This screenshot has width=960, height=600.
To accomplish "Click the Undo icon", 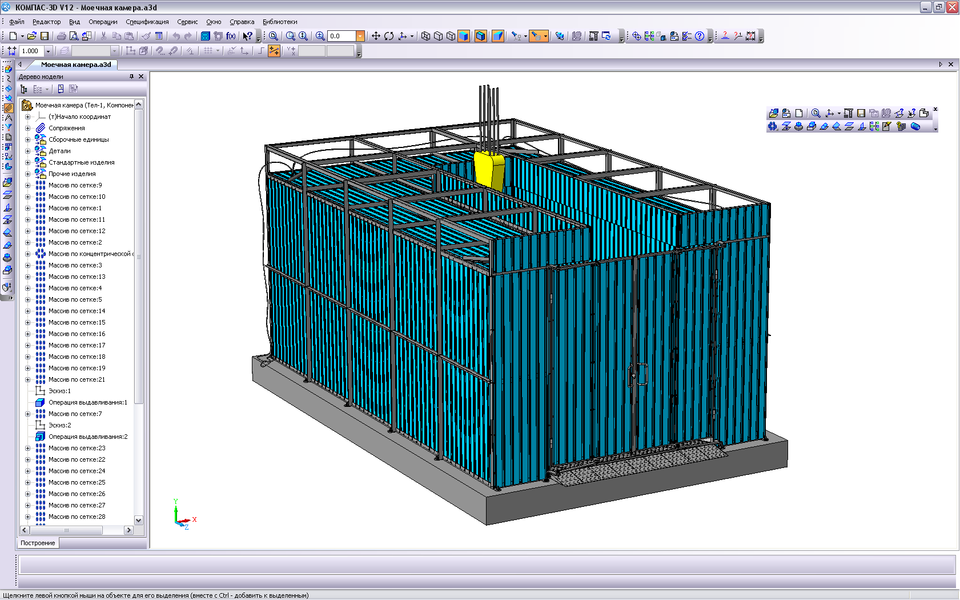I will 175,37.
